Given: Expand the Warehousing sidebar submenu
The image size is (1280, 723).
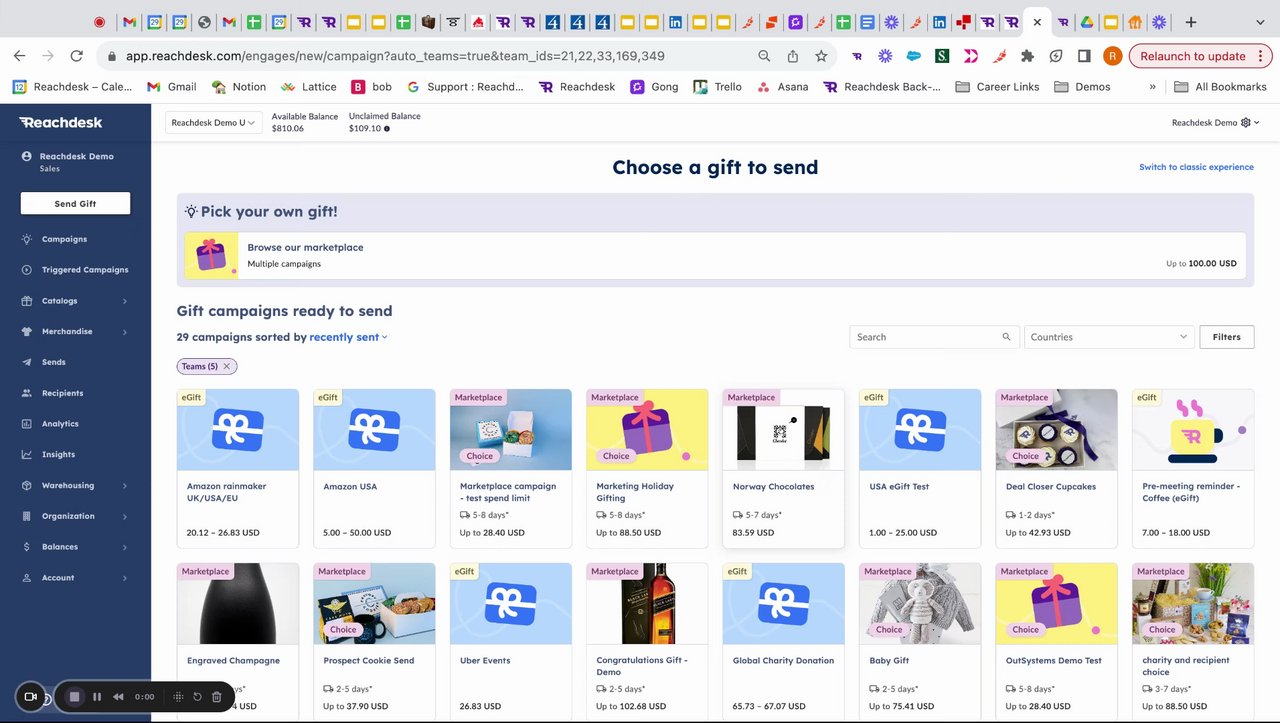Looking at the screenshot, I should 125,486.
